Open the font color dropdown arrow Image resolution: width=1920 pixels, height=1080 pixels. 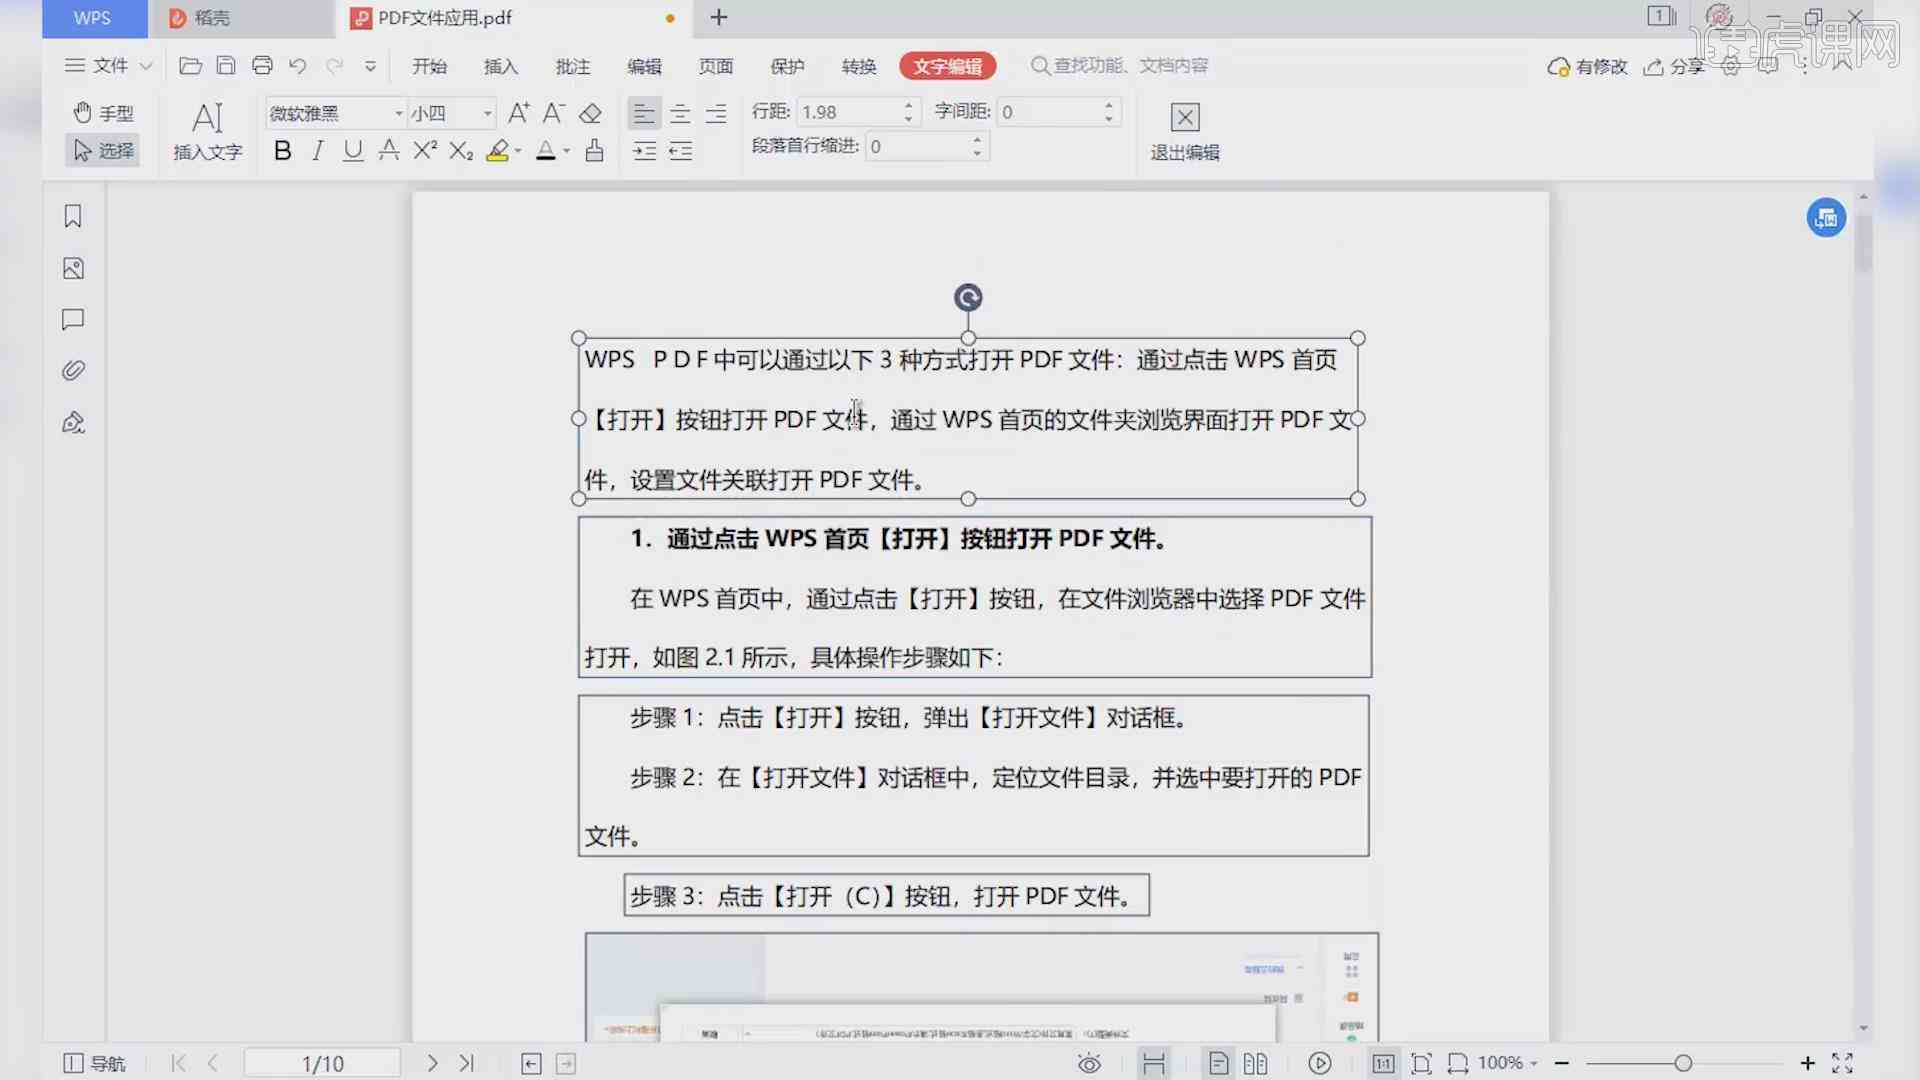567,151
